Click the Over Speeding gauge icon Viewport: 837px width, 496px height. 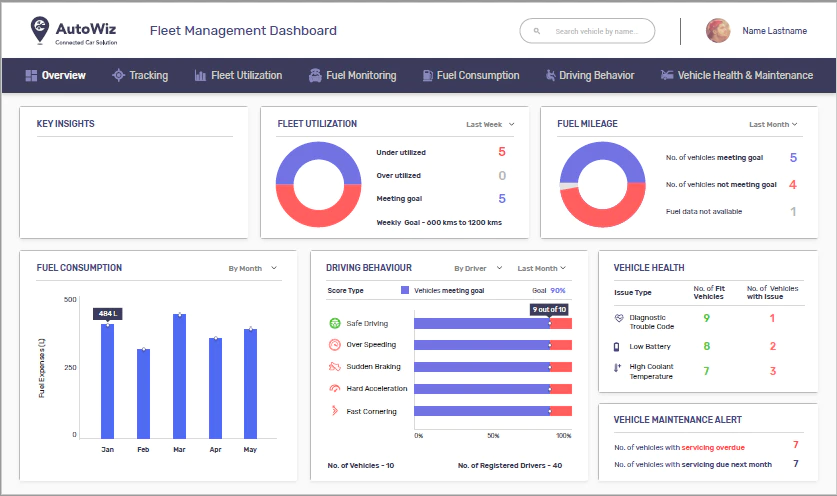(x=335, y=344)
